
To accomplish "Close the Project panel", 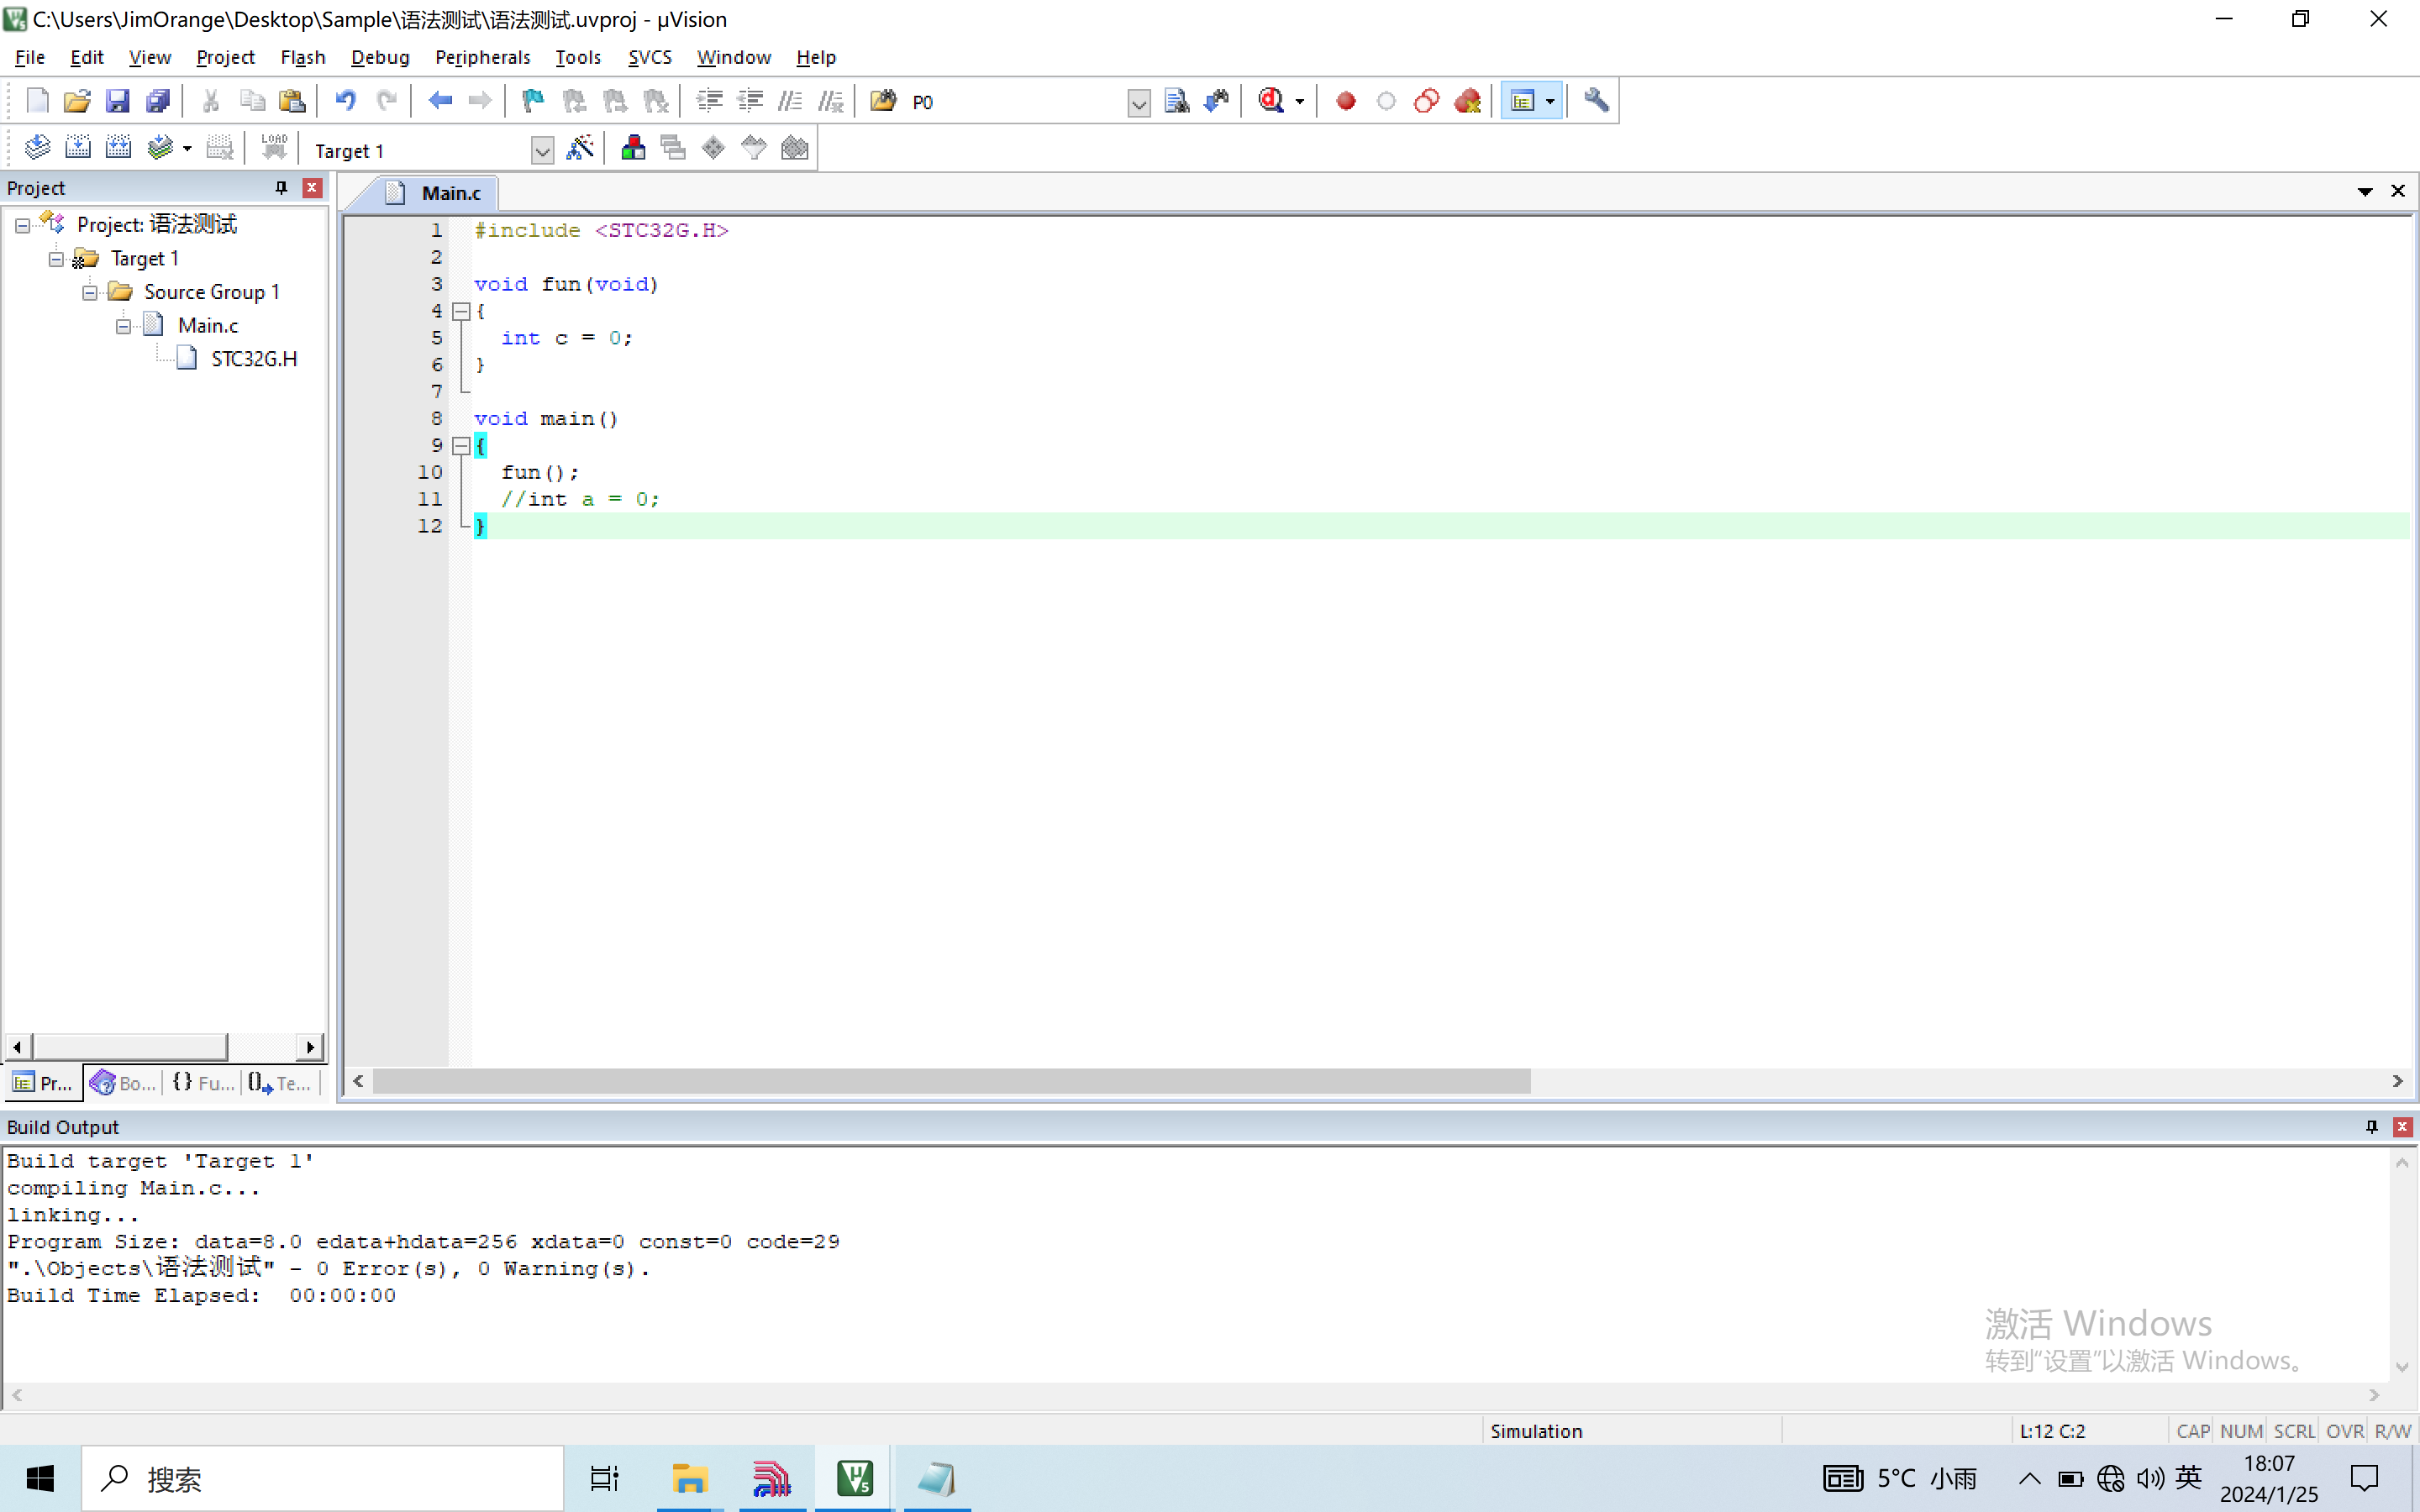I will point(312,188).
